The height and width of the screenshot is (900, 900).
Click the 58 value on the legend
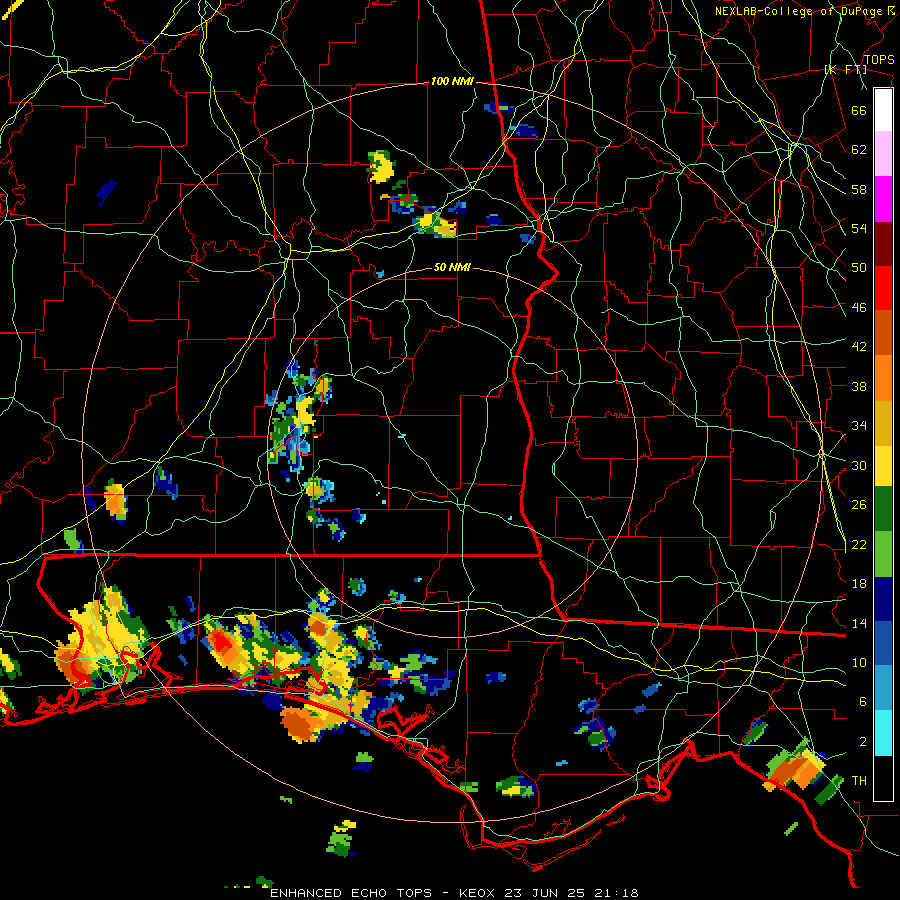click(x=859, y=190)
